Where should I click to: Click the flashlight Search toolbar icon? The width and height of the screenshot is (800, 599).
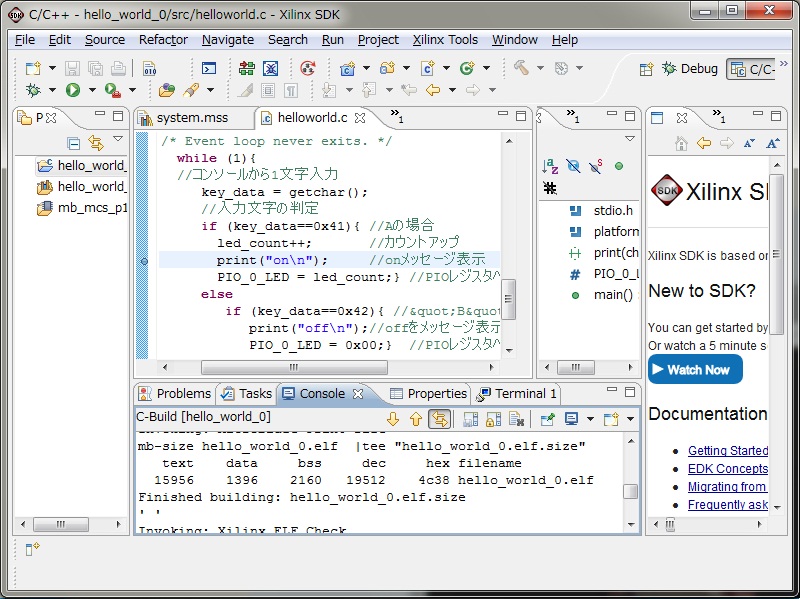click(x=191, y=90)
